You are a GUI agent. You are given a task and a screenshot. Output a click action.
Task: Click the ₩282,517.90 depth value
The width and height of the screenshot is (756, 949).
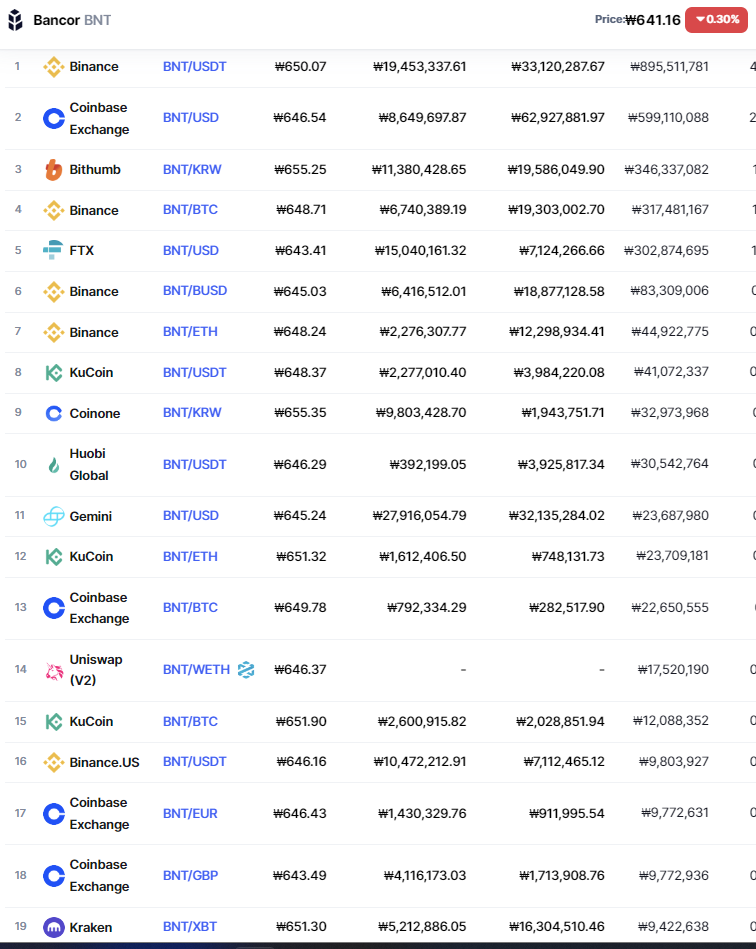[x=567, y=607]
